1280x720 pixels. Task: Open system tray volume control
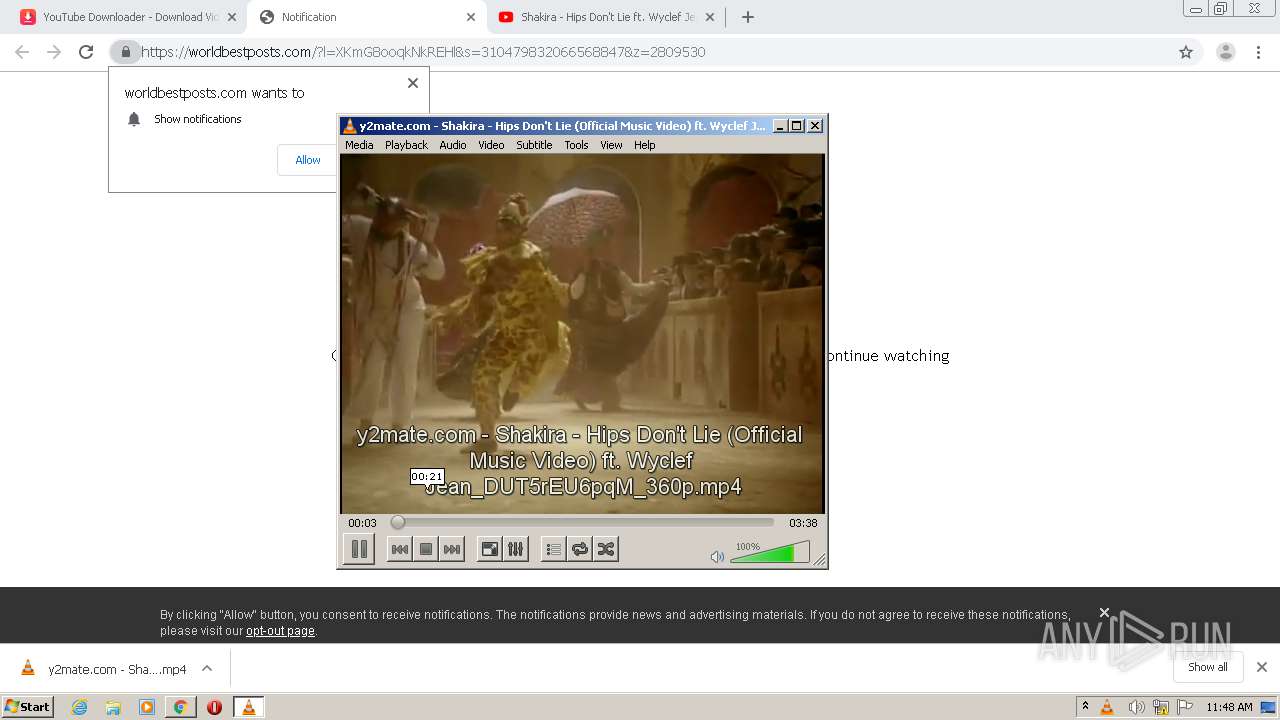pos(1136,707)
